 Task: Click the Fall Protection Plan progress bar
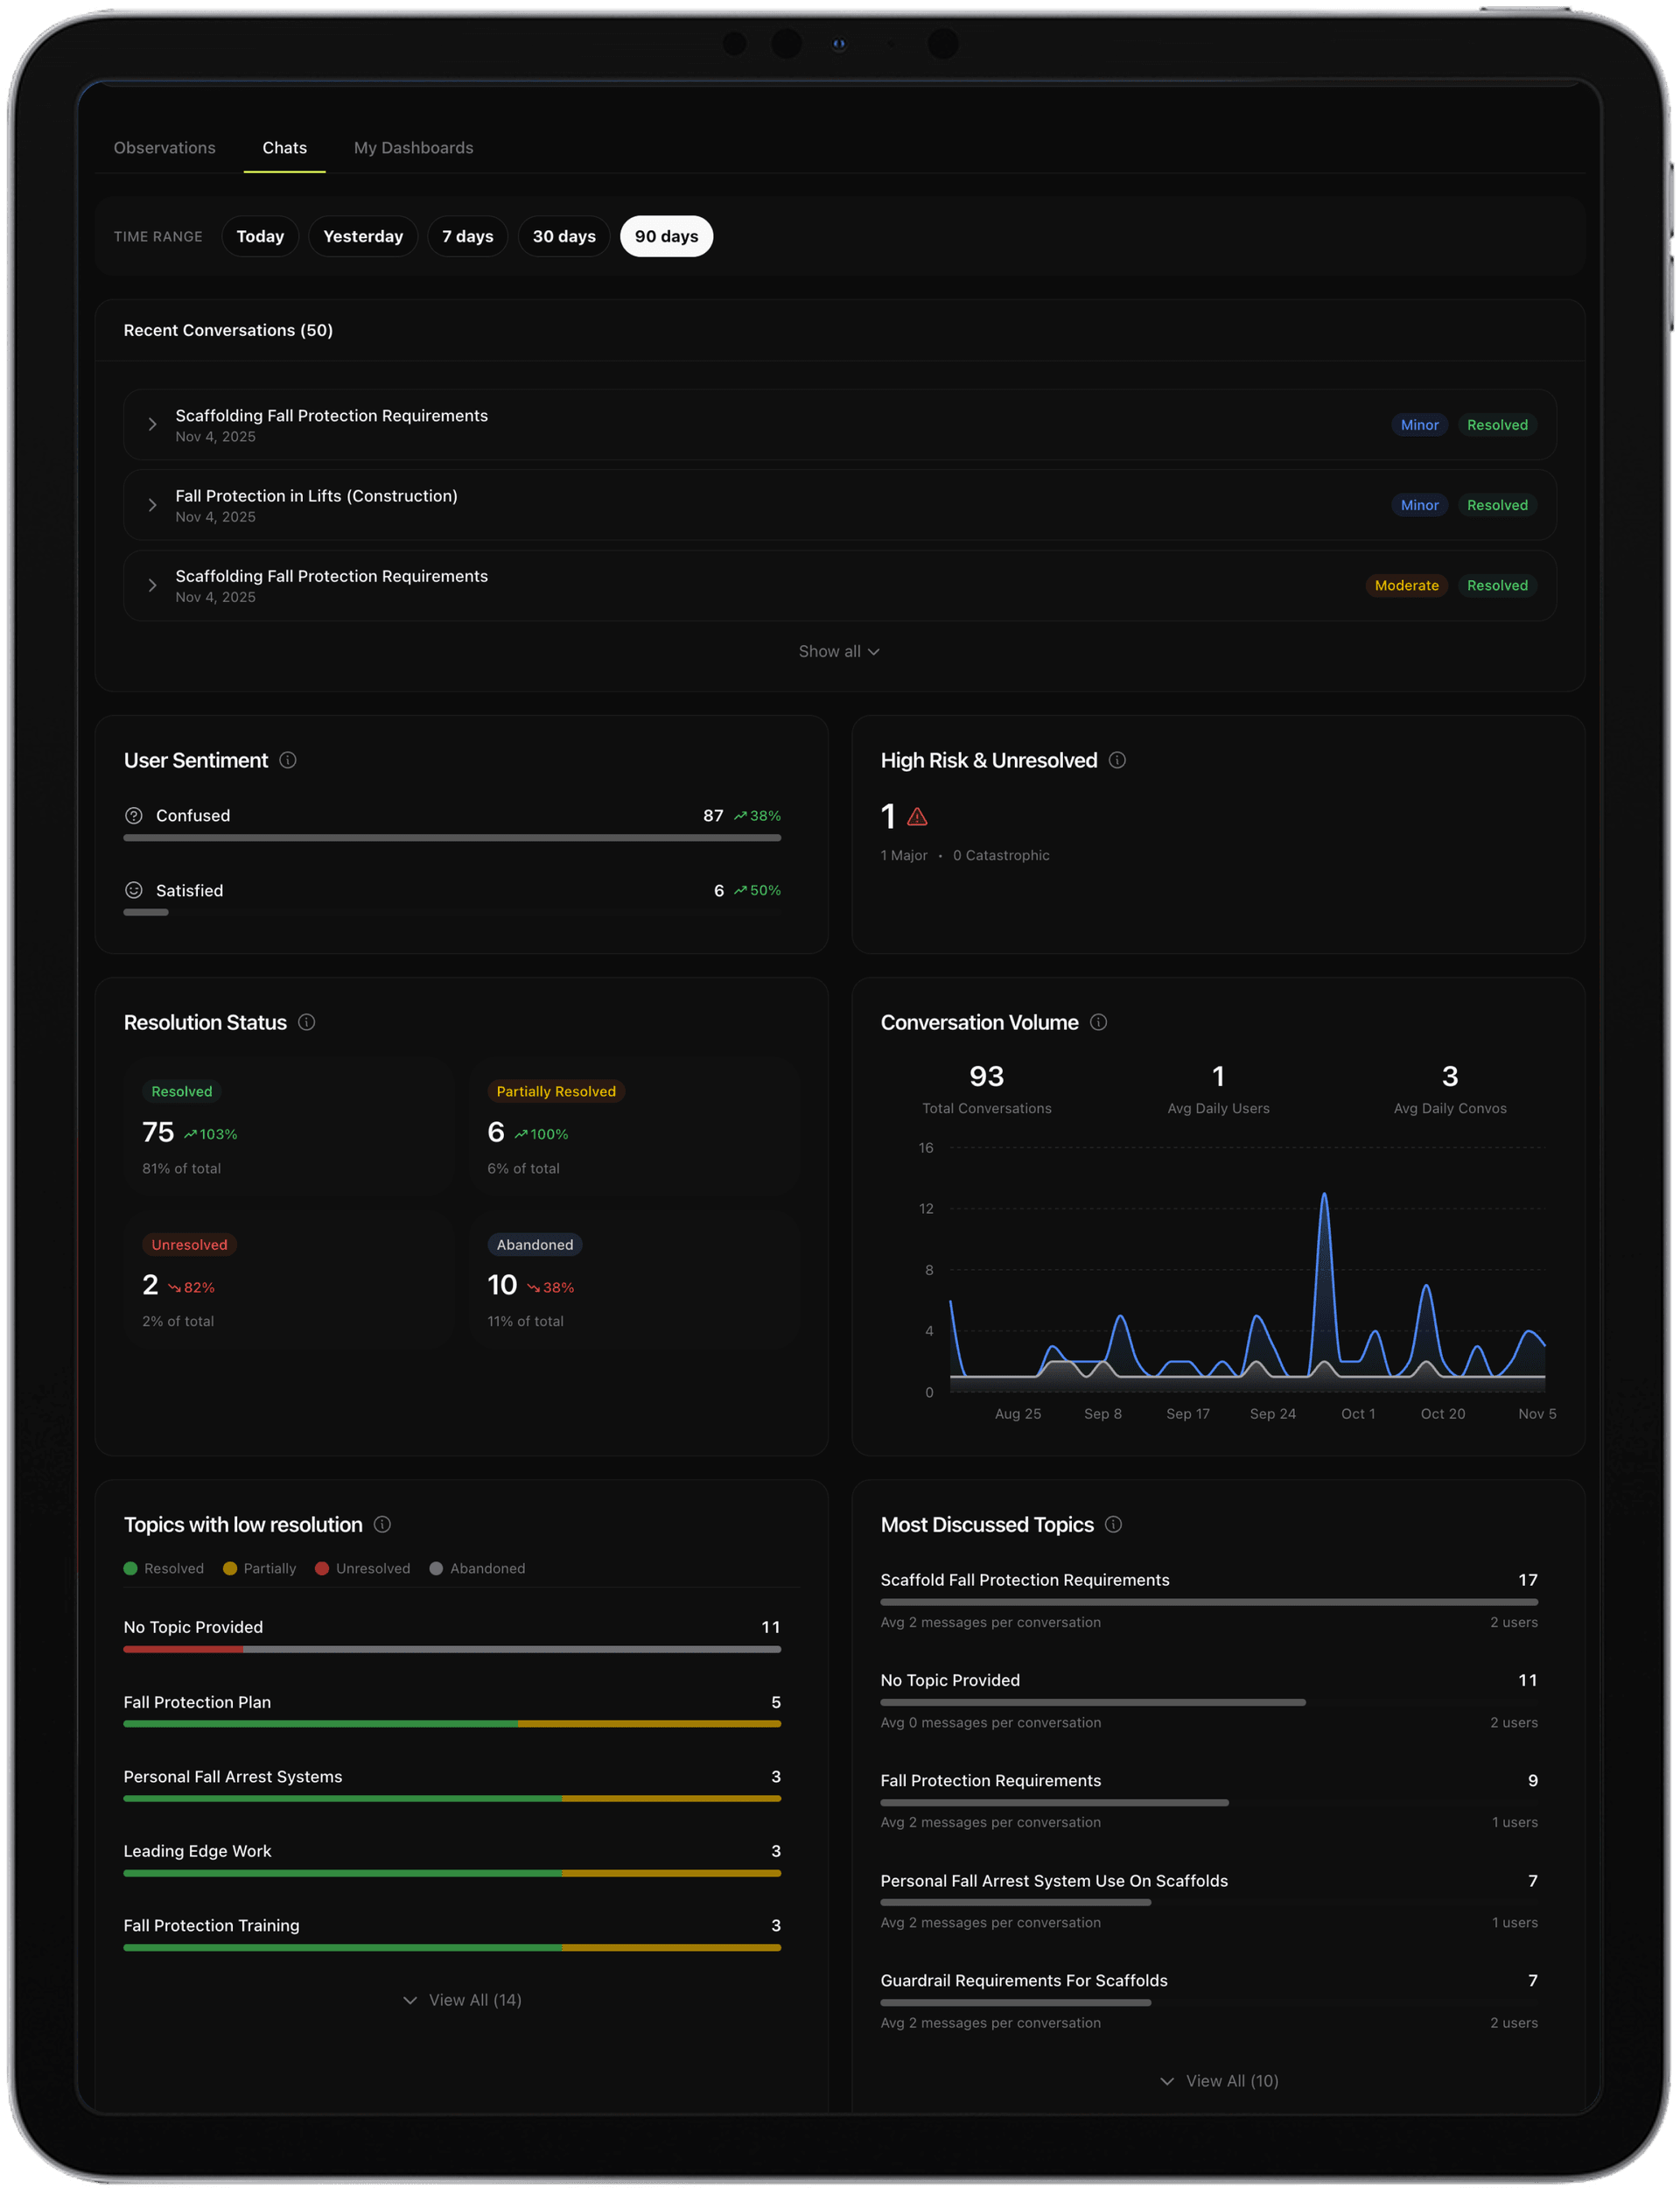(x=451, y=1723)
